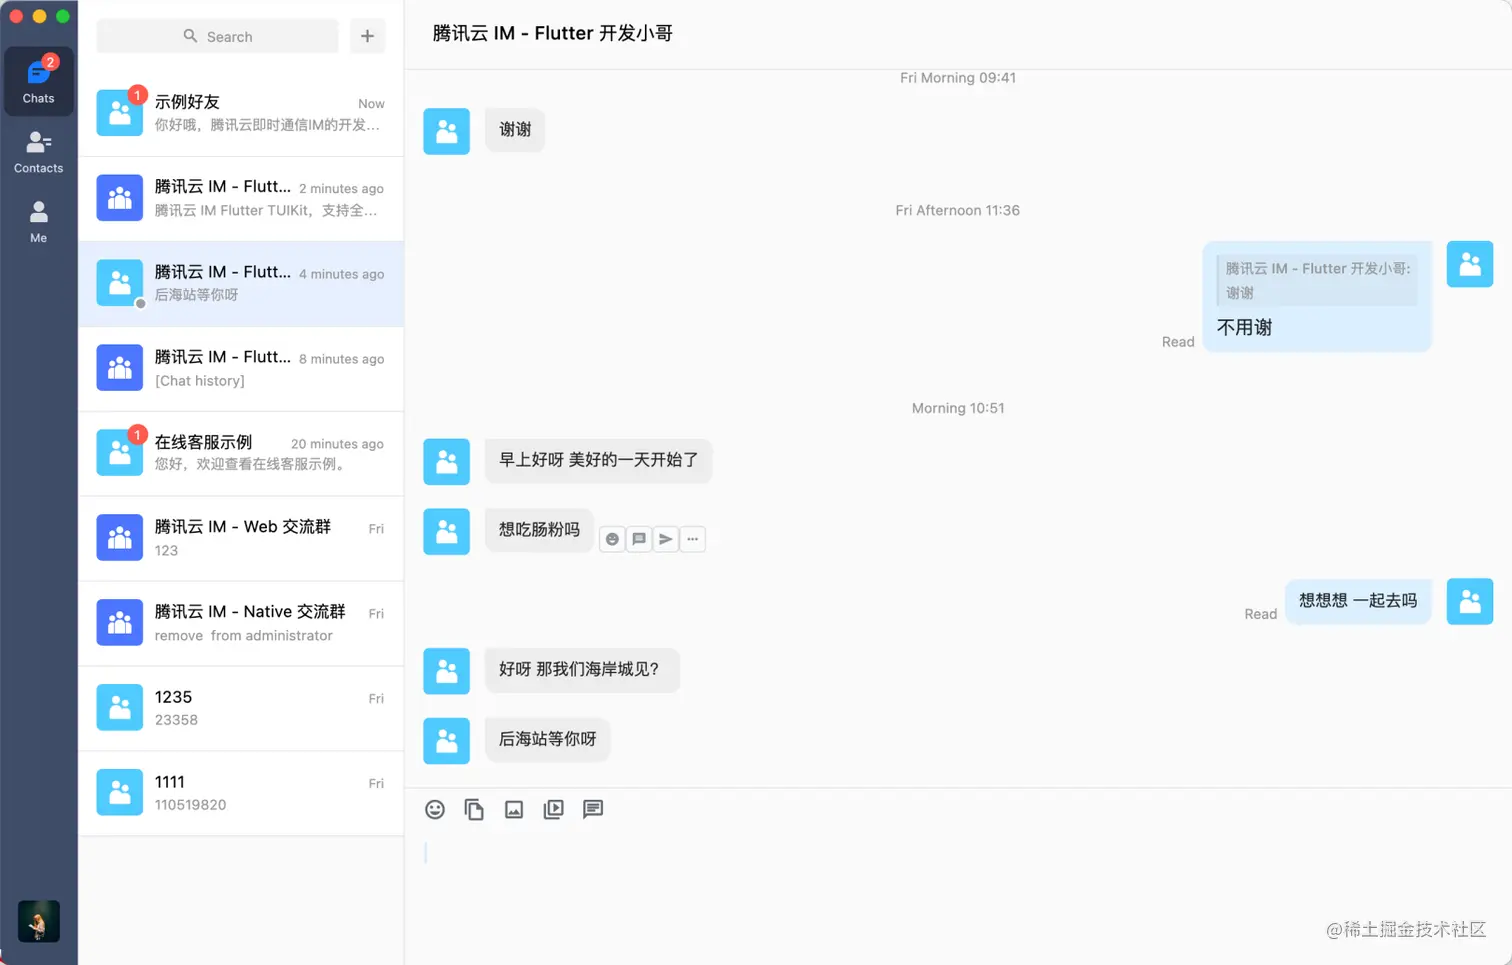Image resolution: width=1512 pixels, height=965 pixels.
Task: Click the group avatar of Native 交流群
Action: click(119, 622)
